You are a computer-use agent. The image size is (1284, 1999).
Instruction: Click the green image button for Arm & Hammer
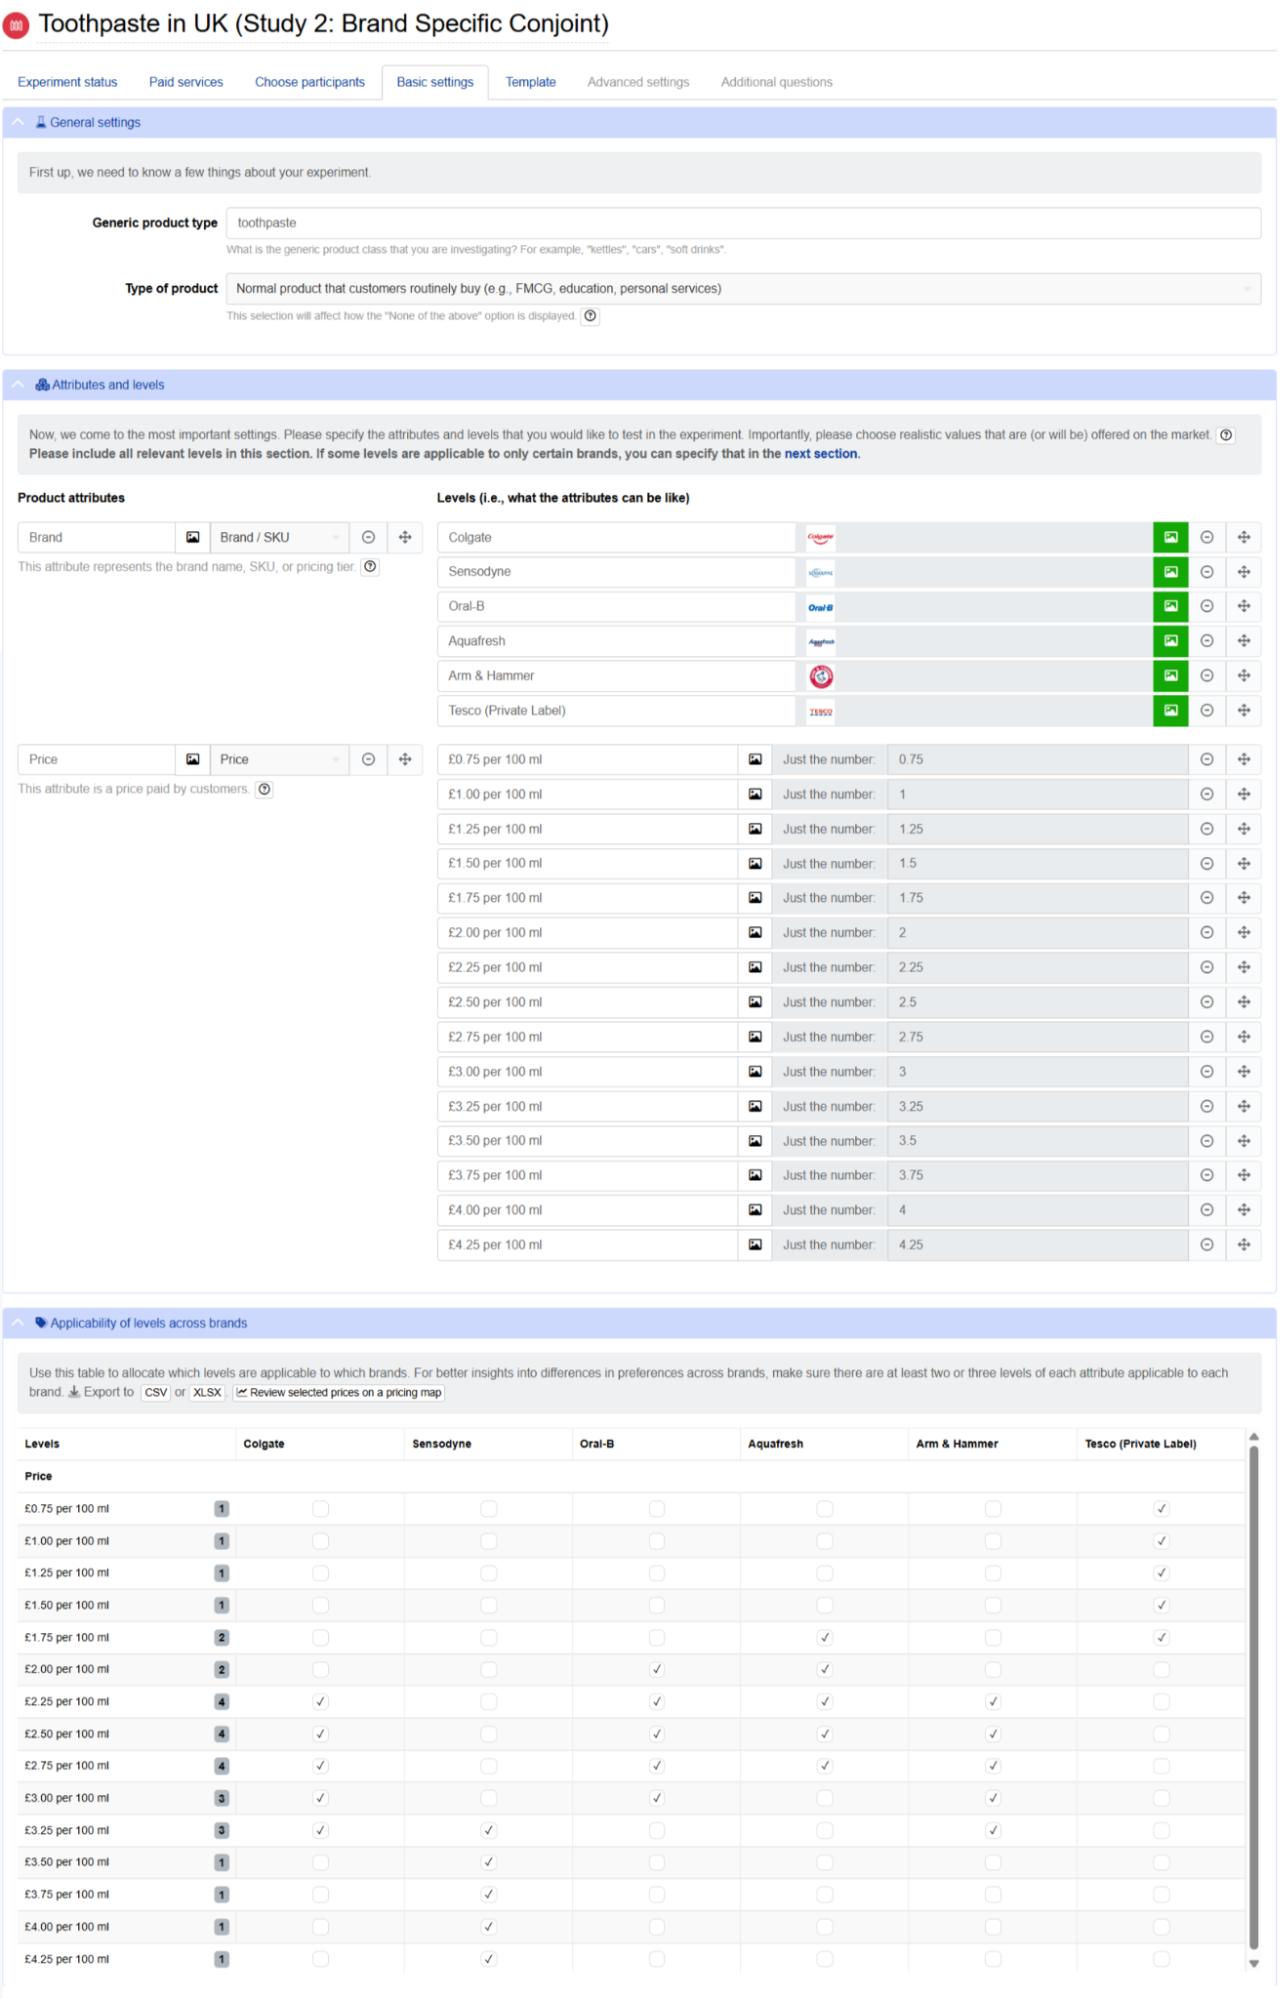click(1170, 676)
